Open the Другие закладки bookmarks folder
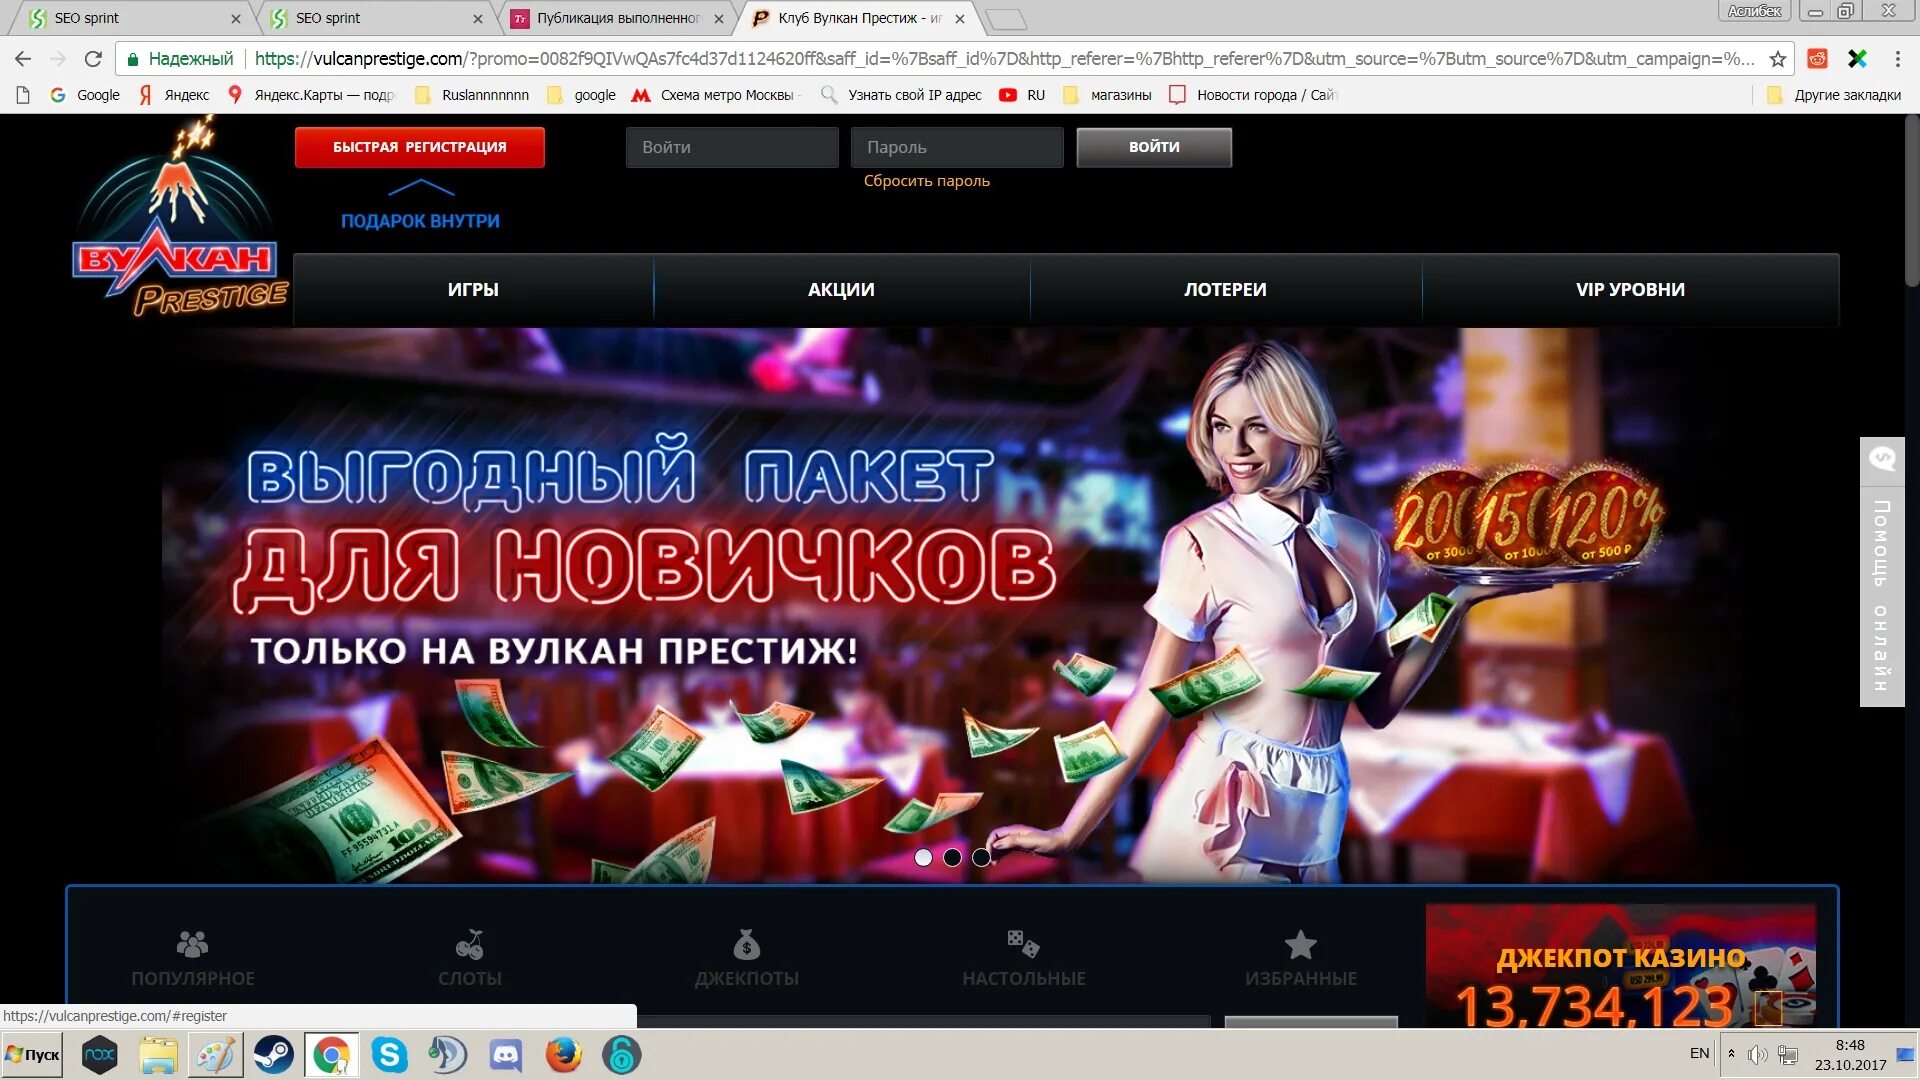The image size is (1920, 1080). (x=1835, y=95)
